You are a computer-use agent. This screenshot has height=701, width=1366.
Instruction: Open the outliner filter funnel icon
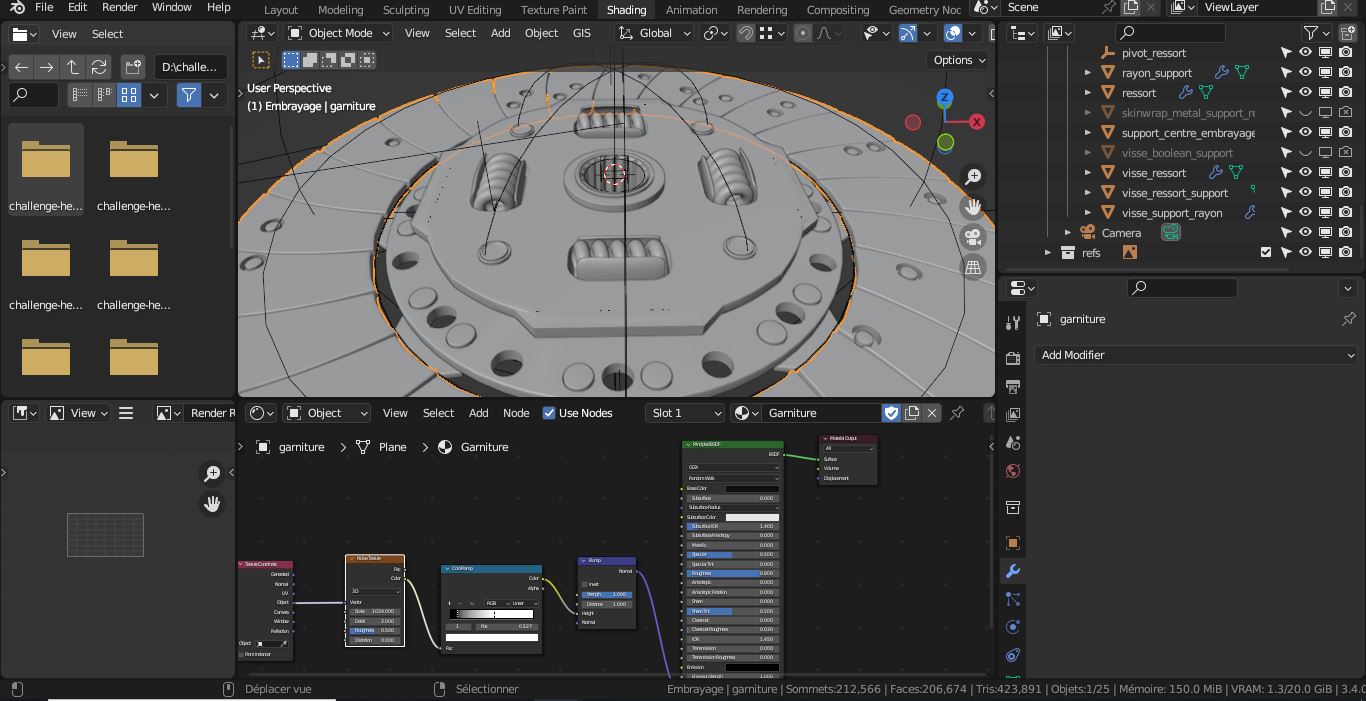click(1313, 32)
